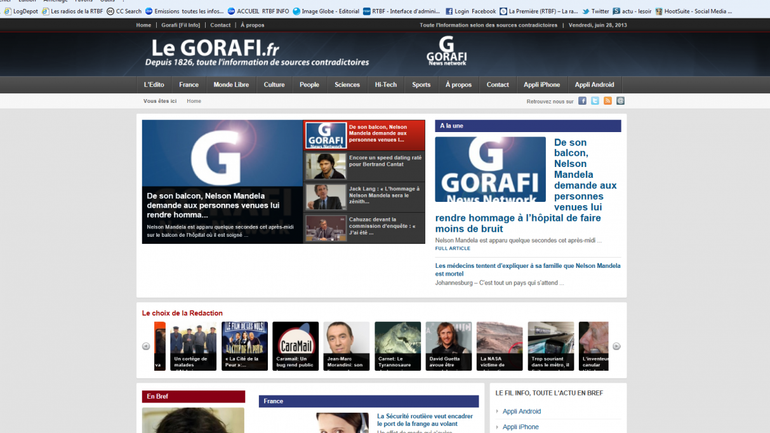Click the FULL ARTICLE link

pos(452,248)
